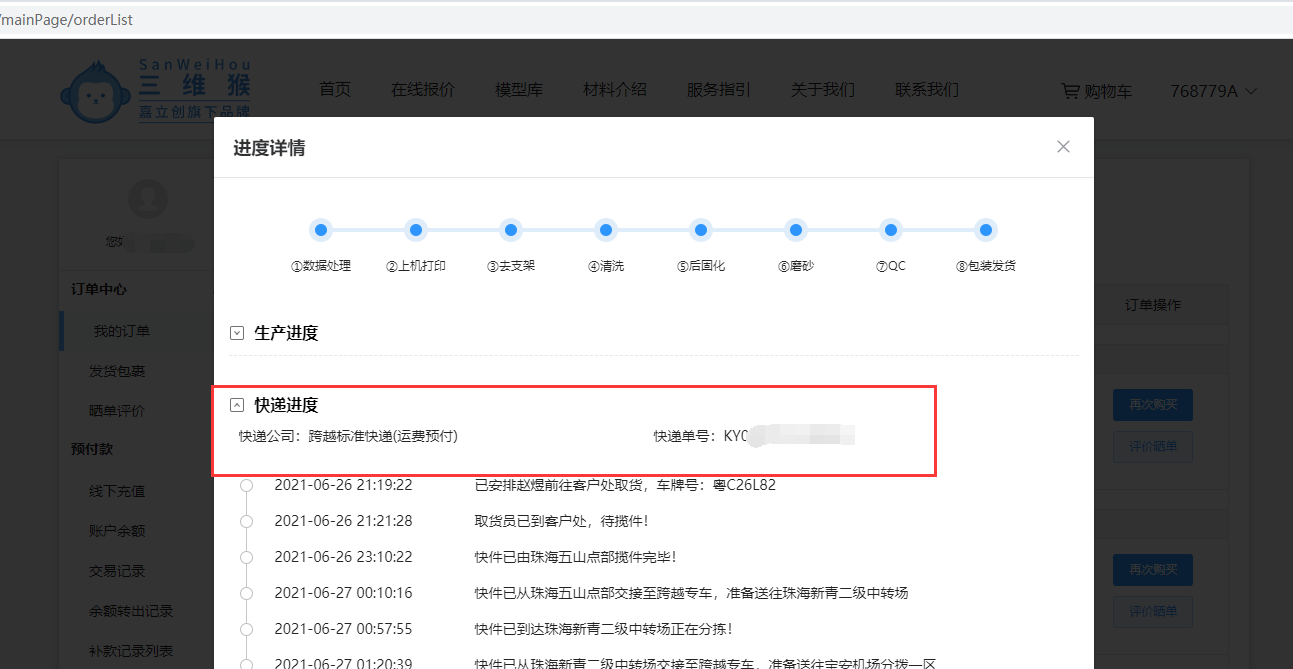
Task: Go to 在线报价 menu
Action: click(x=422, y=90)
